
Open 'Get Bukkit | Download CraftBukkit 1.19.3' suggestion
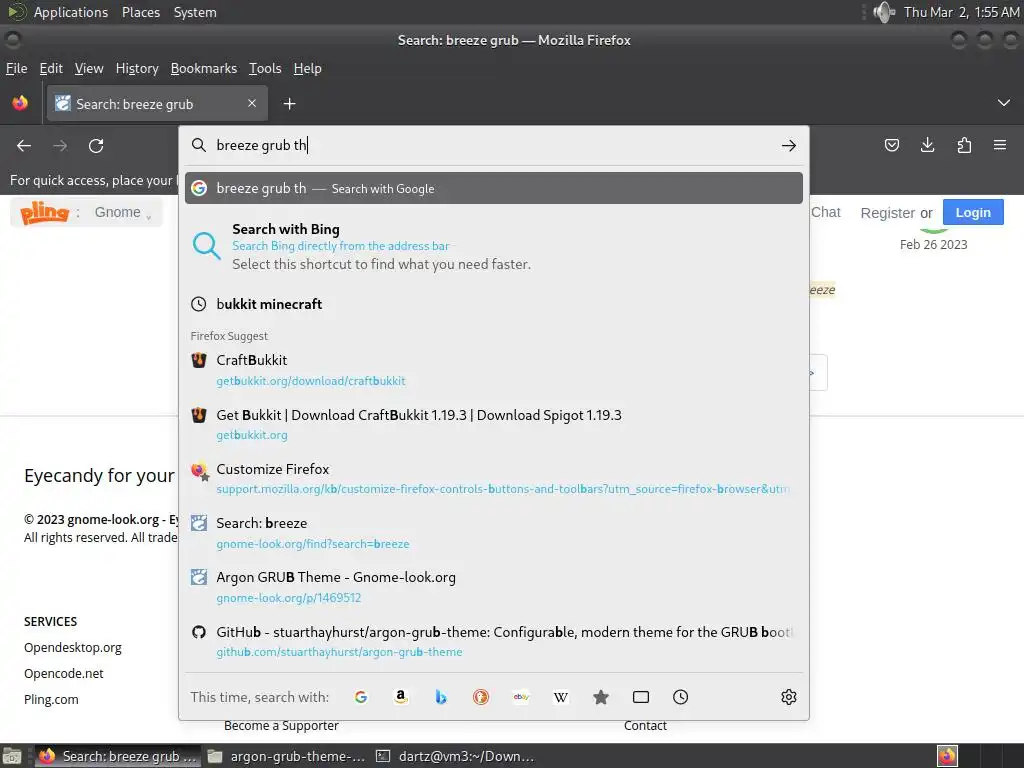(x=494, y=424)
